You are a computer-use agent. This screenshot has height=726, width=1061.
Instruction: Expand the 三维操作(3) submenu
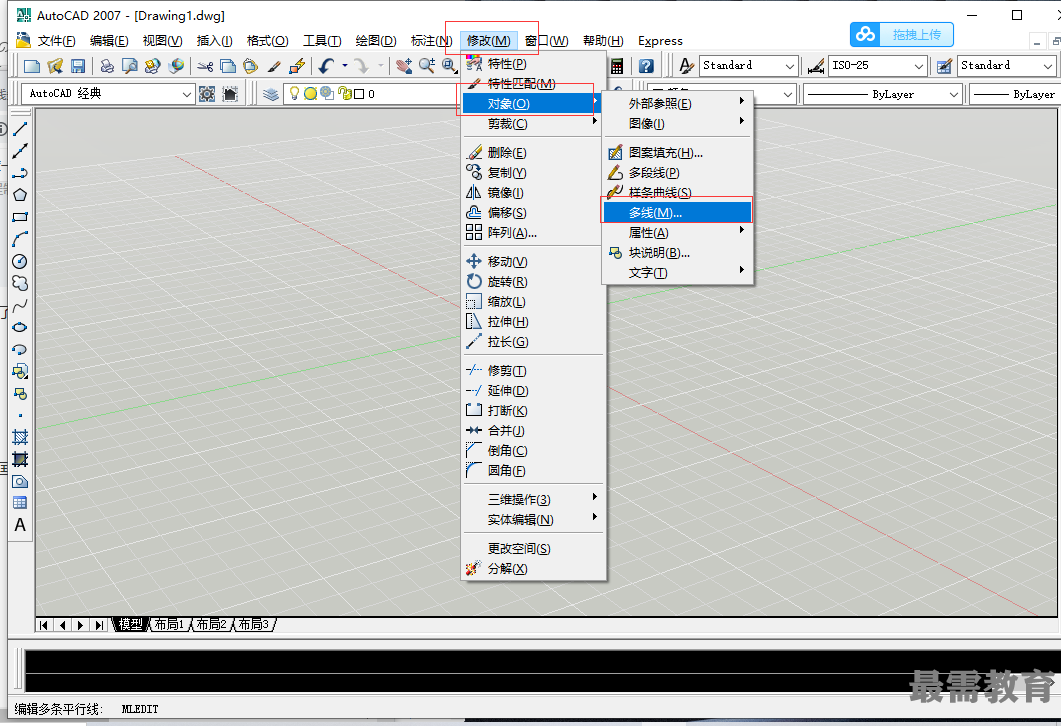click(x=530, y=499)
